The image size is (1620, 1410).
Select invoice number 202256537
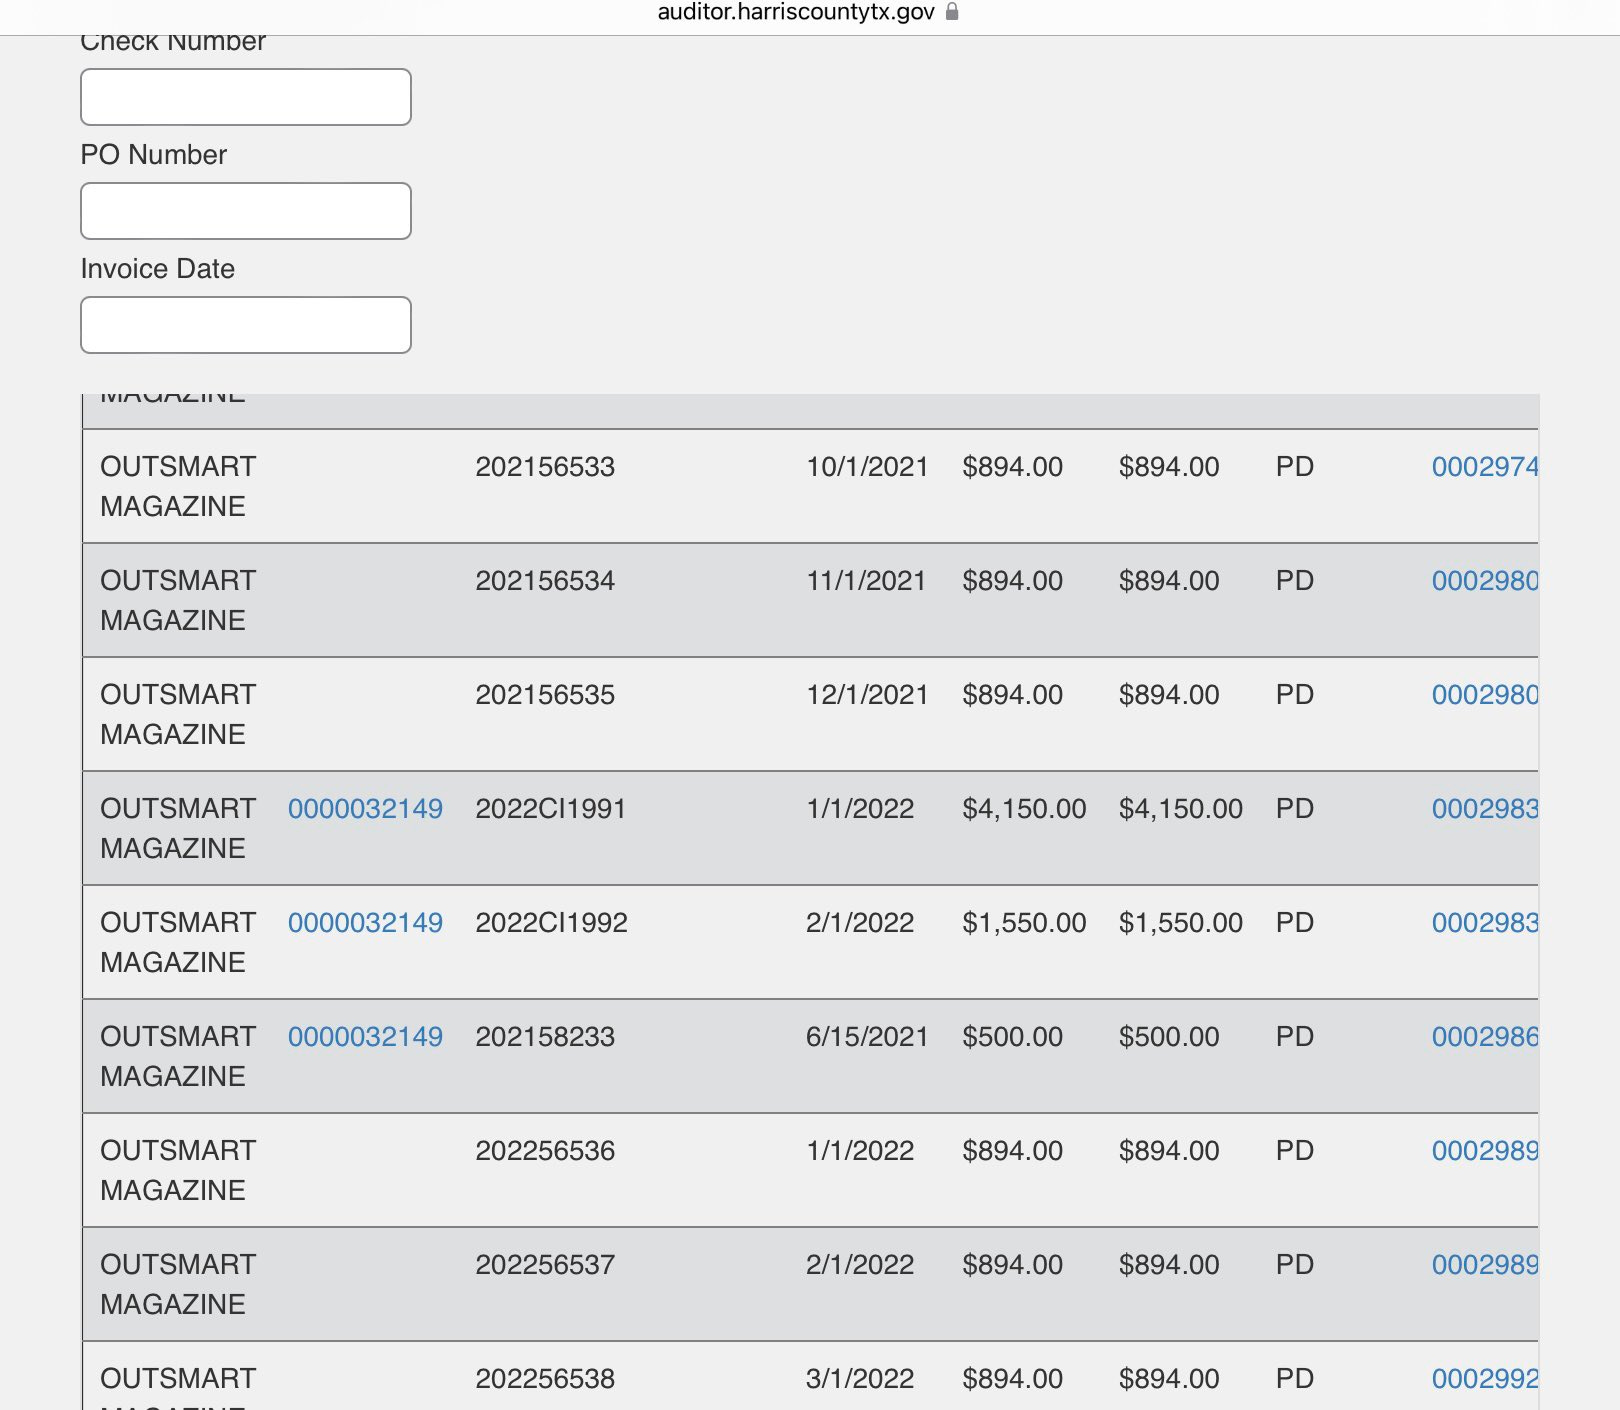545,1265
